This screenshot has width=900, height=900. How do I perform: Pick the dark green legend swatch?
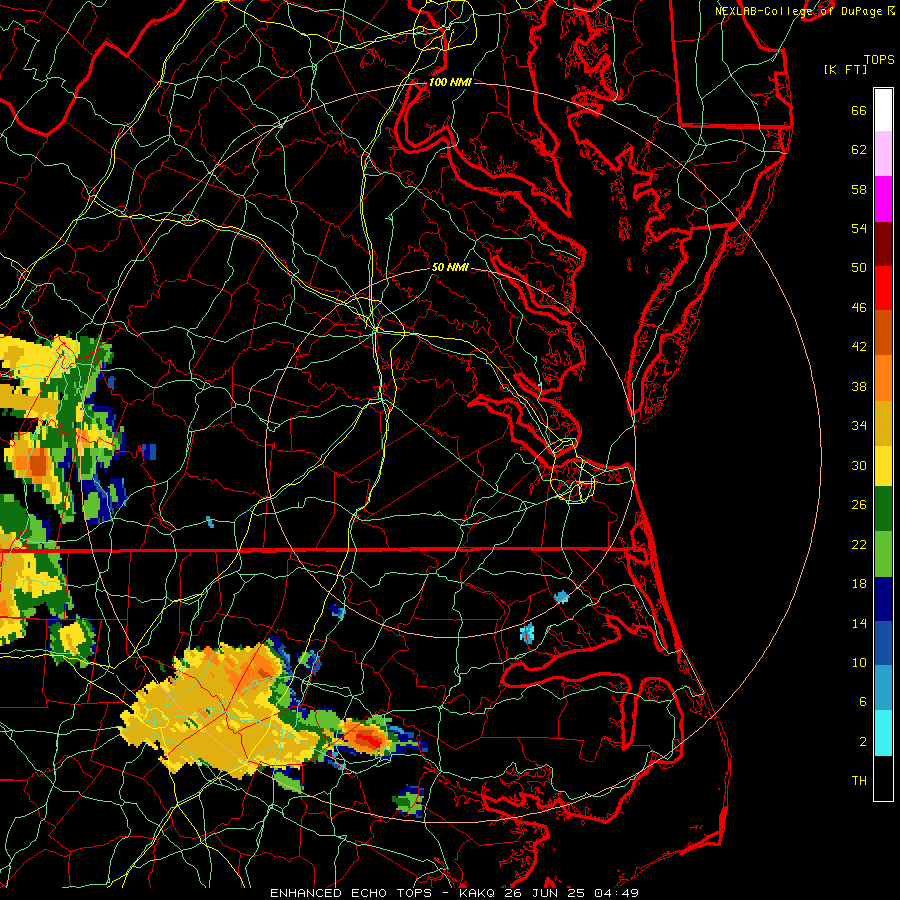(x=883, y=509)
